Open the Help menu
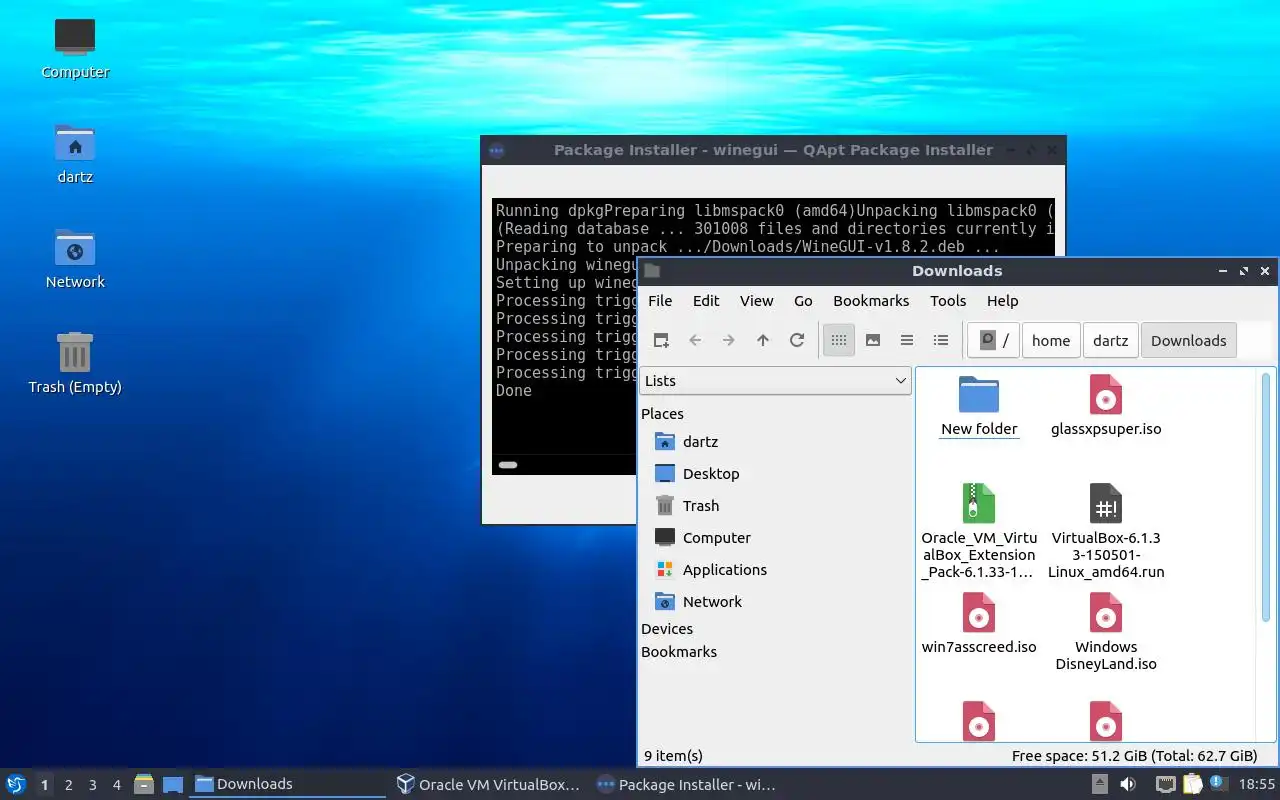This screenshot has width=1280, height=800. pos(1002,301)
